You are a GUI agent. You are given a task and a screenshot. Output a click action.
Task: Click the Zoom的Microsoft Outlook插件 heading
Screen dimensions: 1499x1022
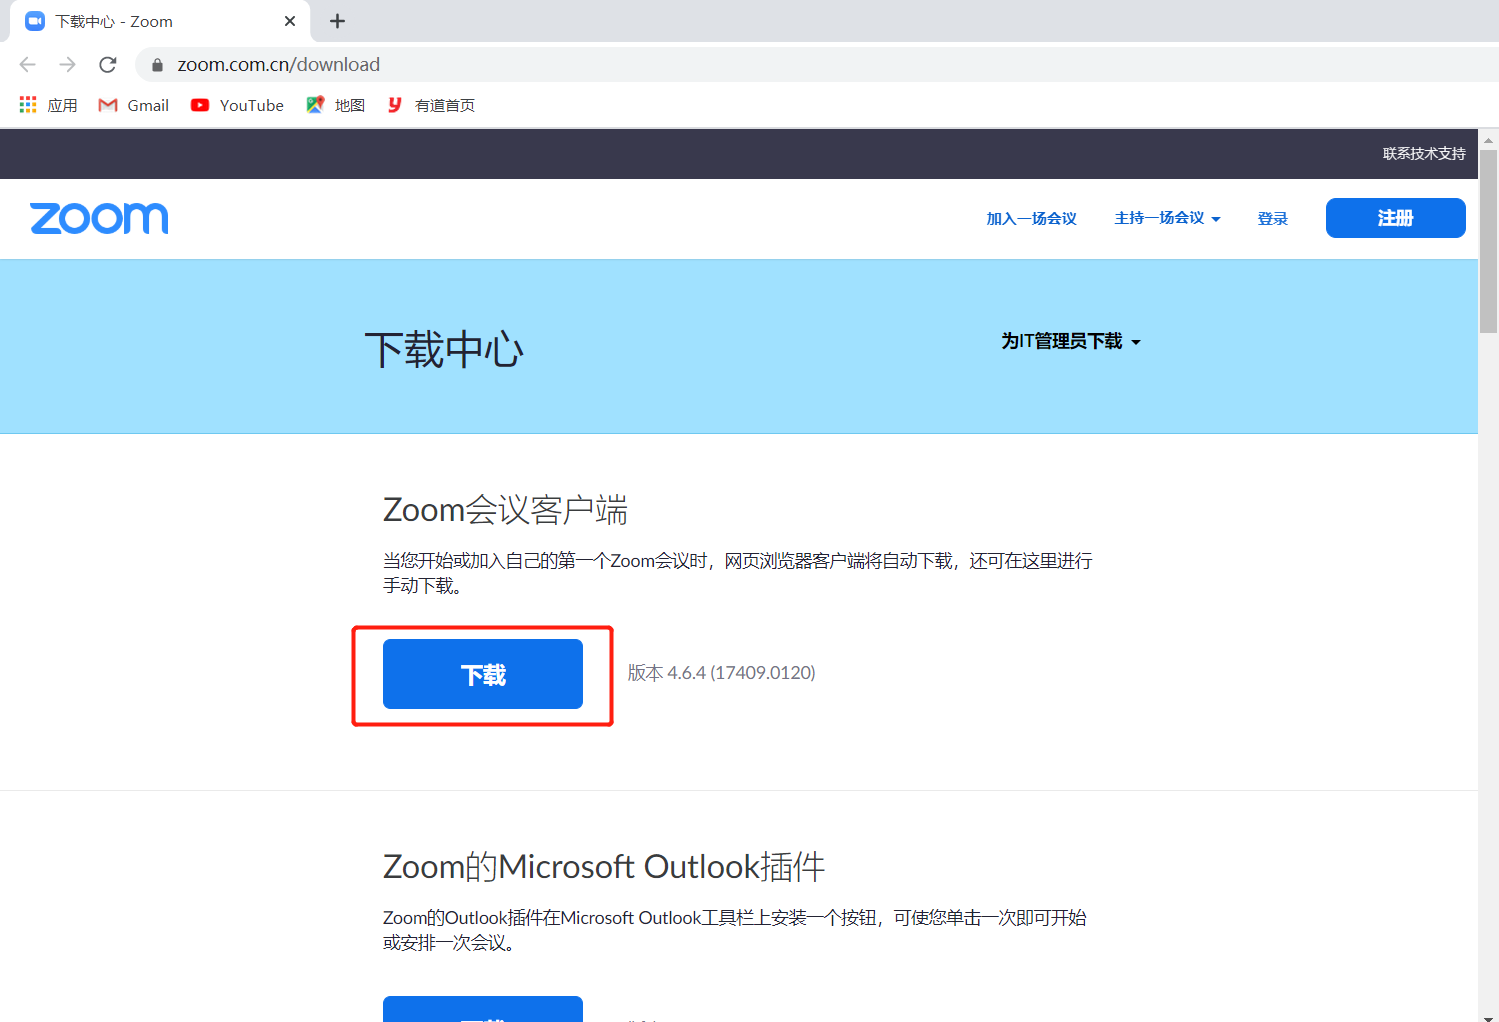pyautogui.click(x=604, y=866)
